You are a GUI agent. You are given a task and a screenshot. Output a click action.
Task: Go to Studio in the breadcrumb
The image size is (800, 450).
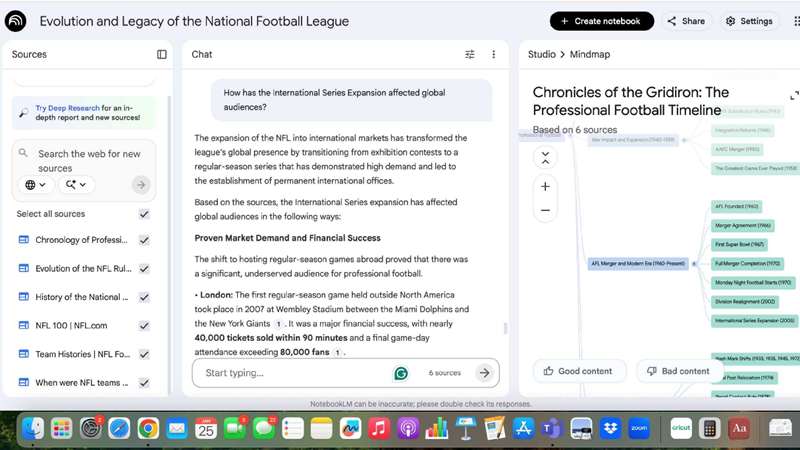pos(541,55)
